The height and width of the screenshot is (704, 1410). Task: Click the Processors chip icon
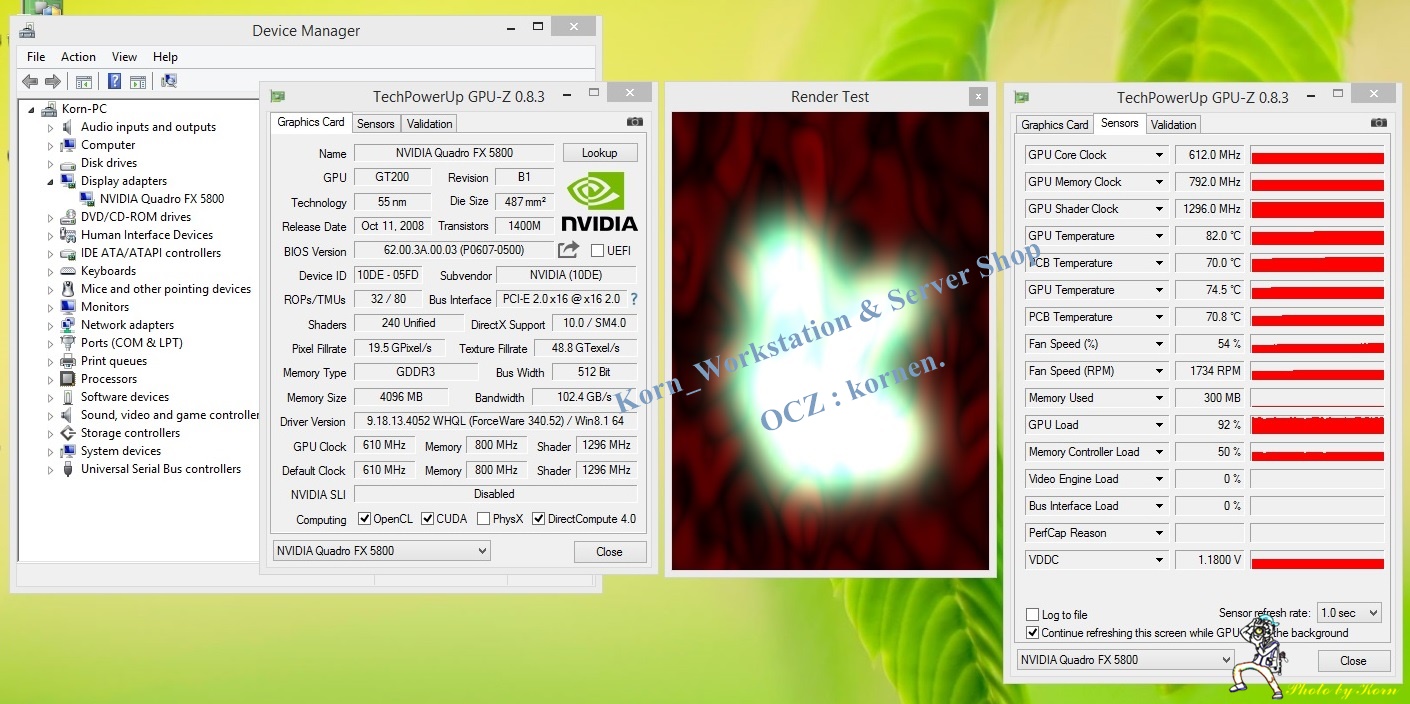[68, 379]
